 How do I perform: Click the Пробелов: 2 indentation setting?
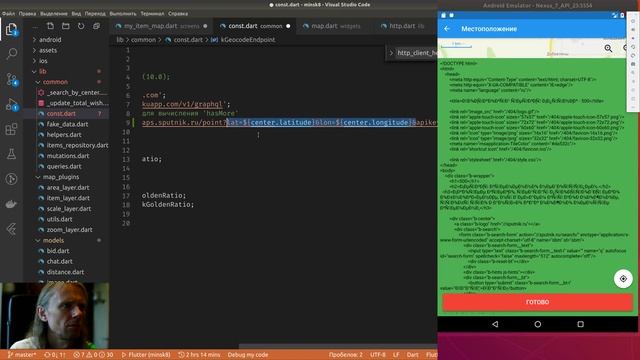345,355
